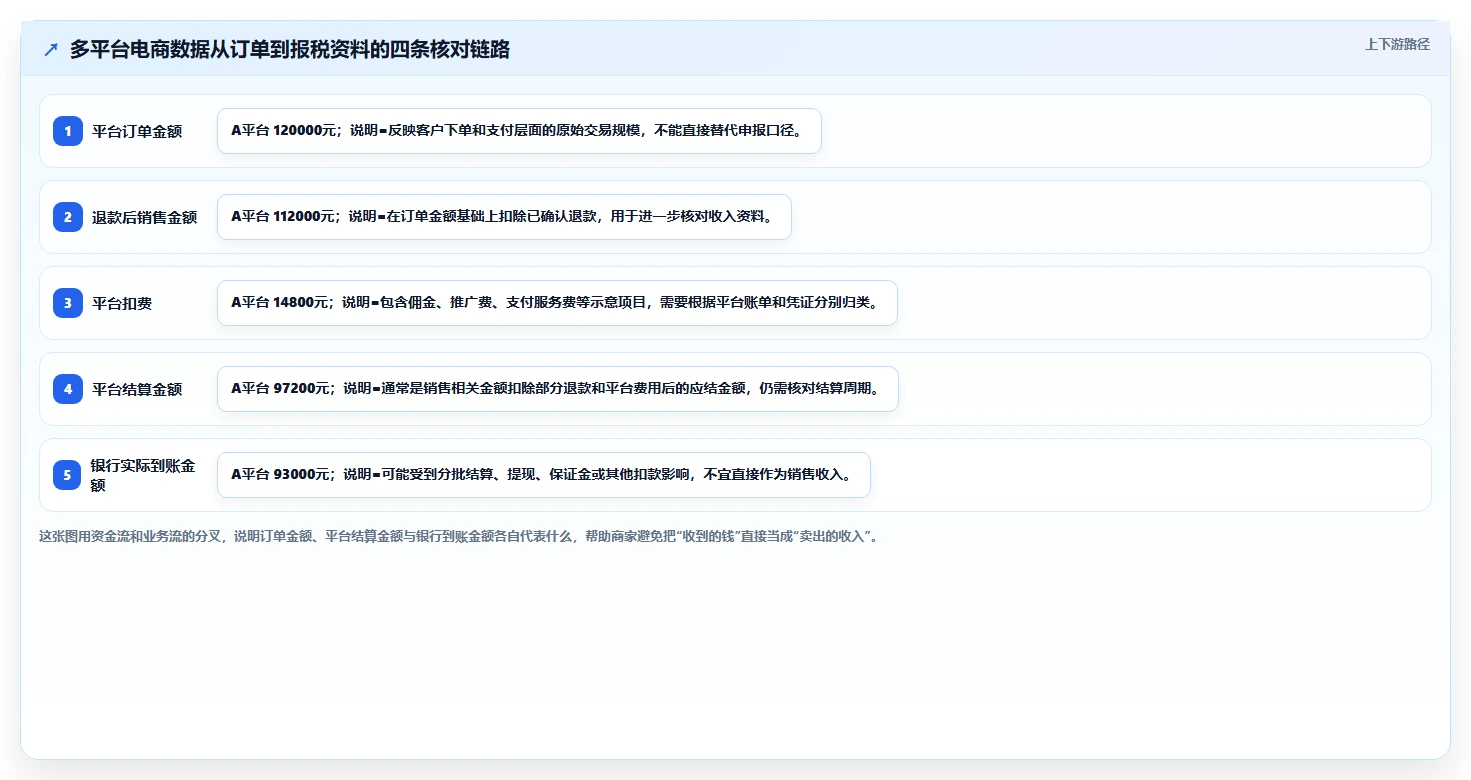This screenshot has height=780, width=1471.
Task: Click the title 多平台电商数据从订单到报税资料的四条核对链路
Action: 290,49
